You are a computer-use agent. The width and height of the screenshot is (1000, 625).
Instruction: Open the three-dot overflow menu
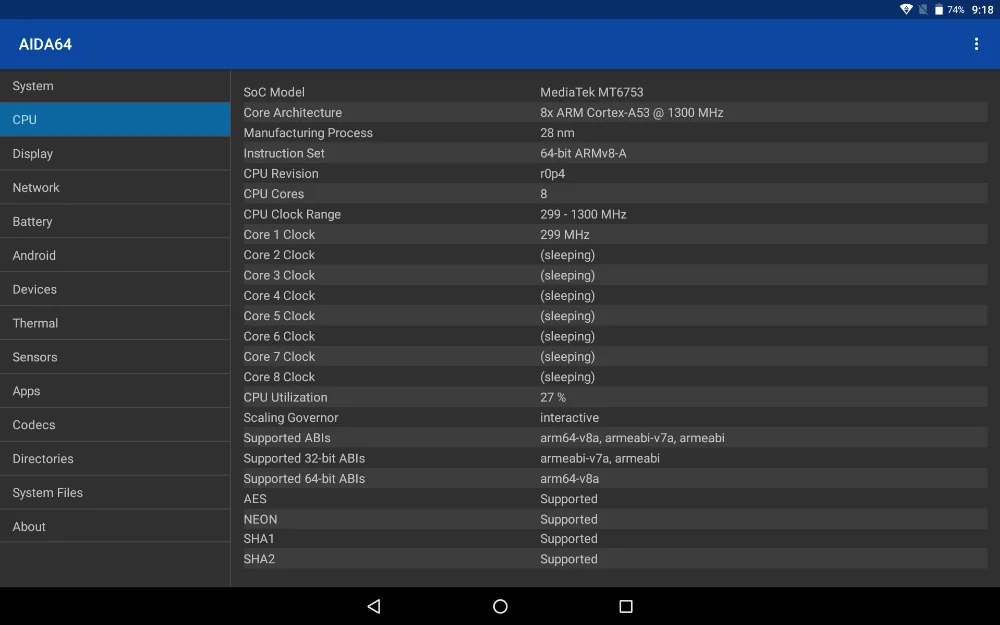[x=976, y=44]
